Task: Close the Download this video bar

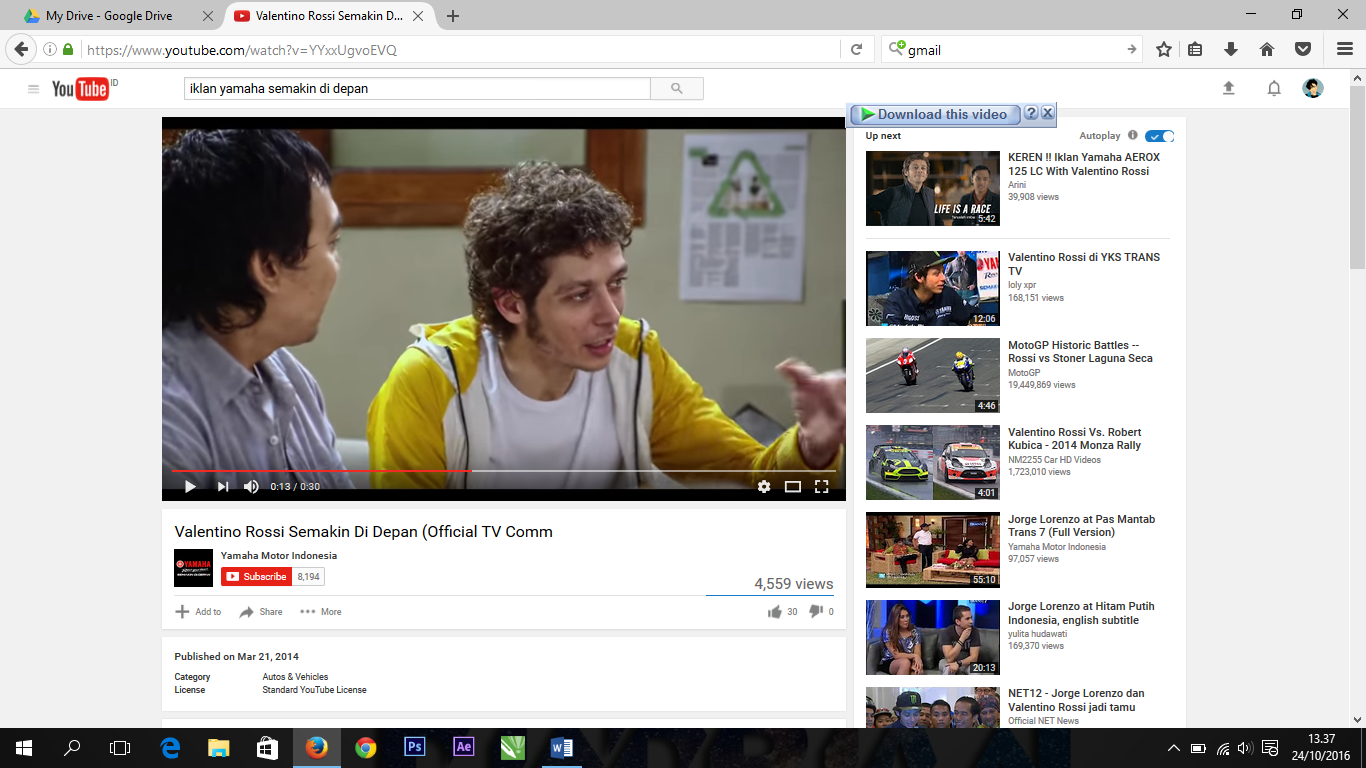Action: 1047,113
